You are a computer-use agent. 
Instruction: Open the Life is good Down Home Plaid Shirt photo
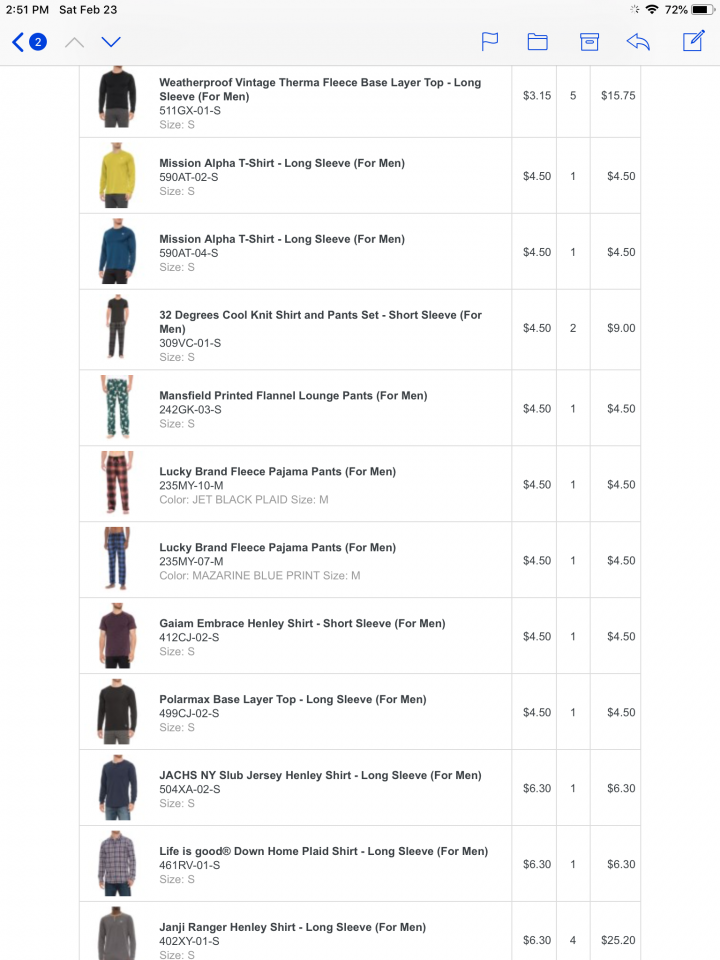[x=116, y=864]
